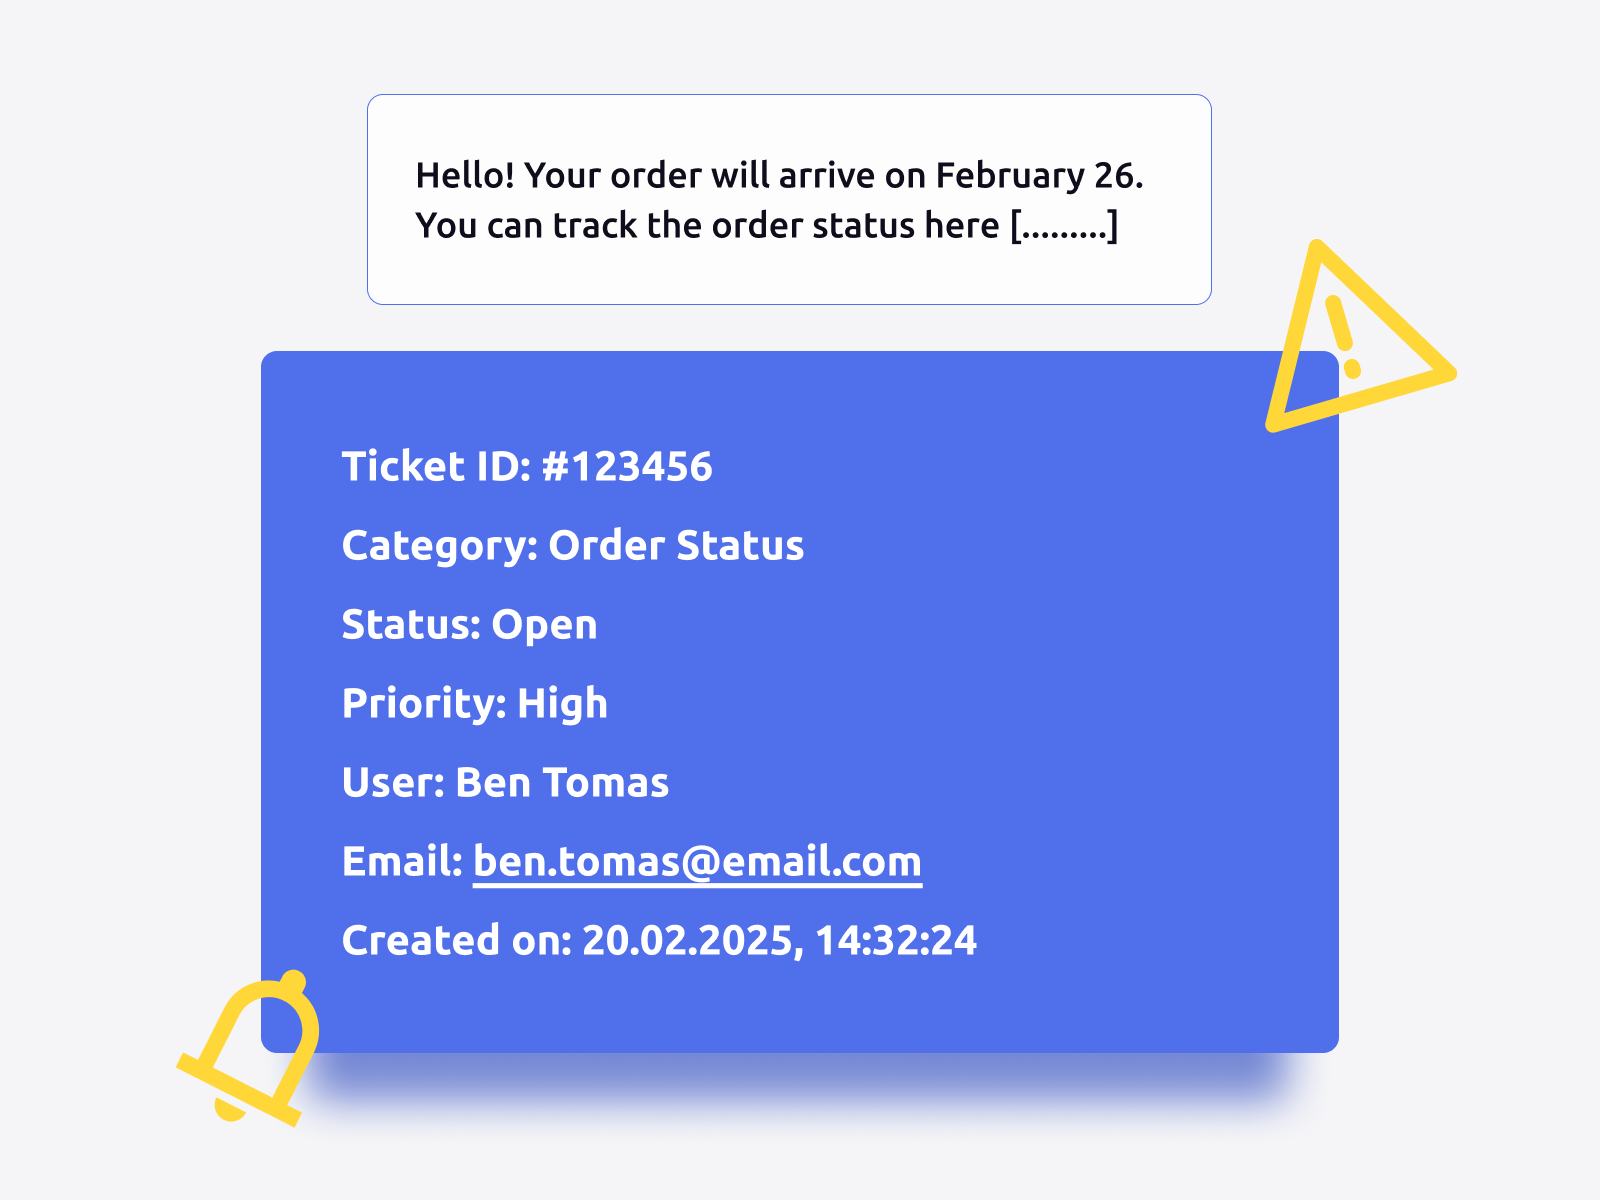Open the ben.tomas@email.com email link
Screen dimensions: 1600x1200
click(697, 862)
